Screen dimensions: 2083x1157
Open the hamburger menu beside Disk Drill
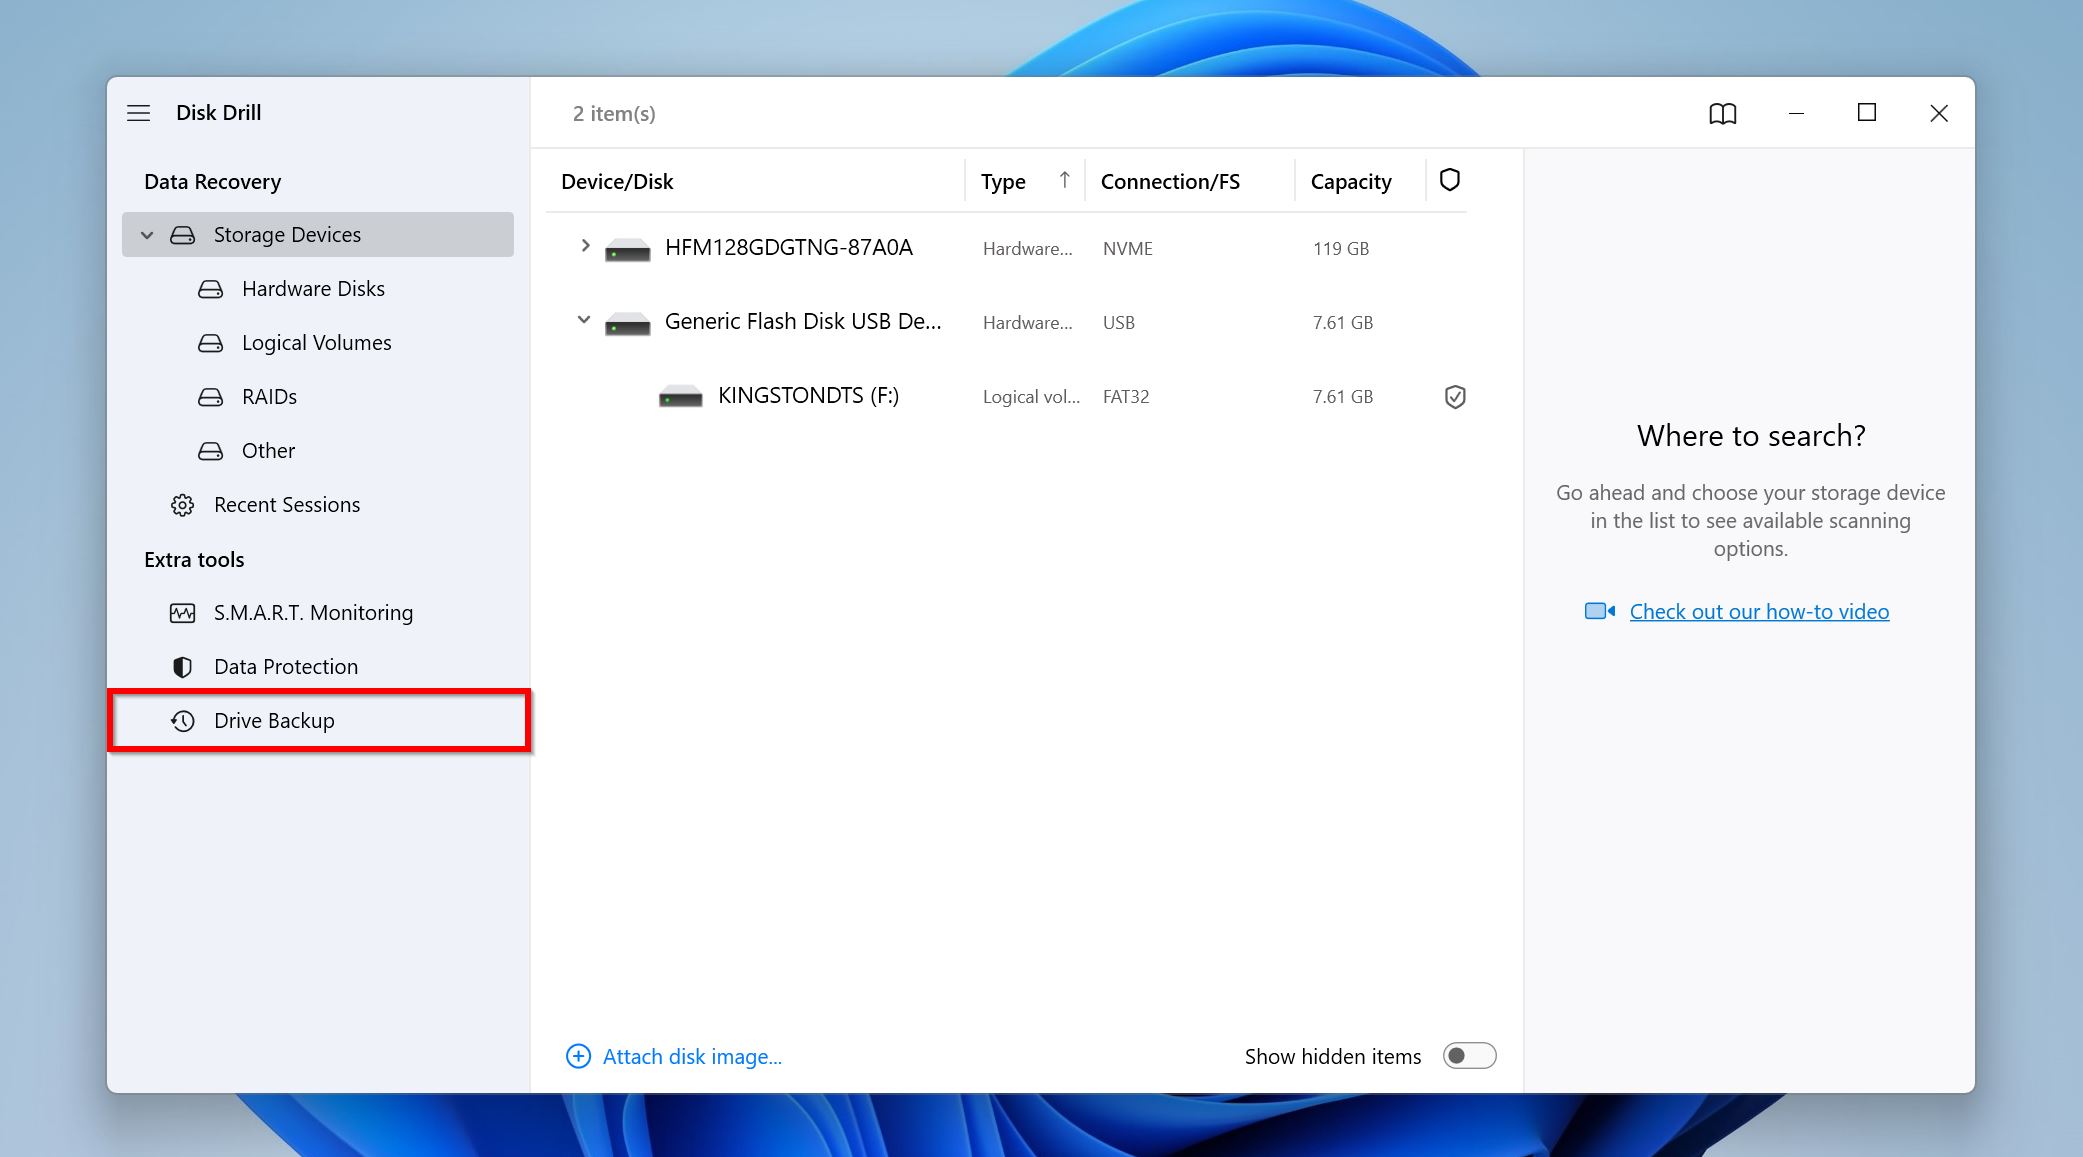point(138,113)
